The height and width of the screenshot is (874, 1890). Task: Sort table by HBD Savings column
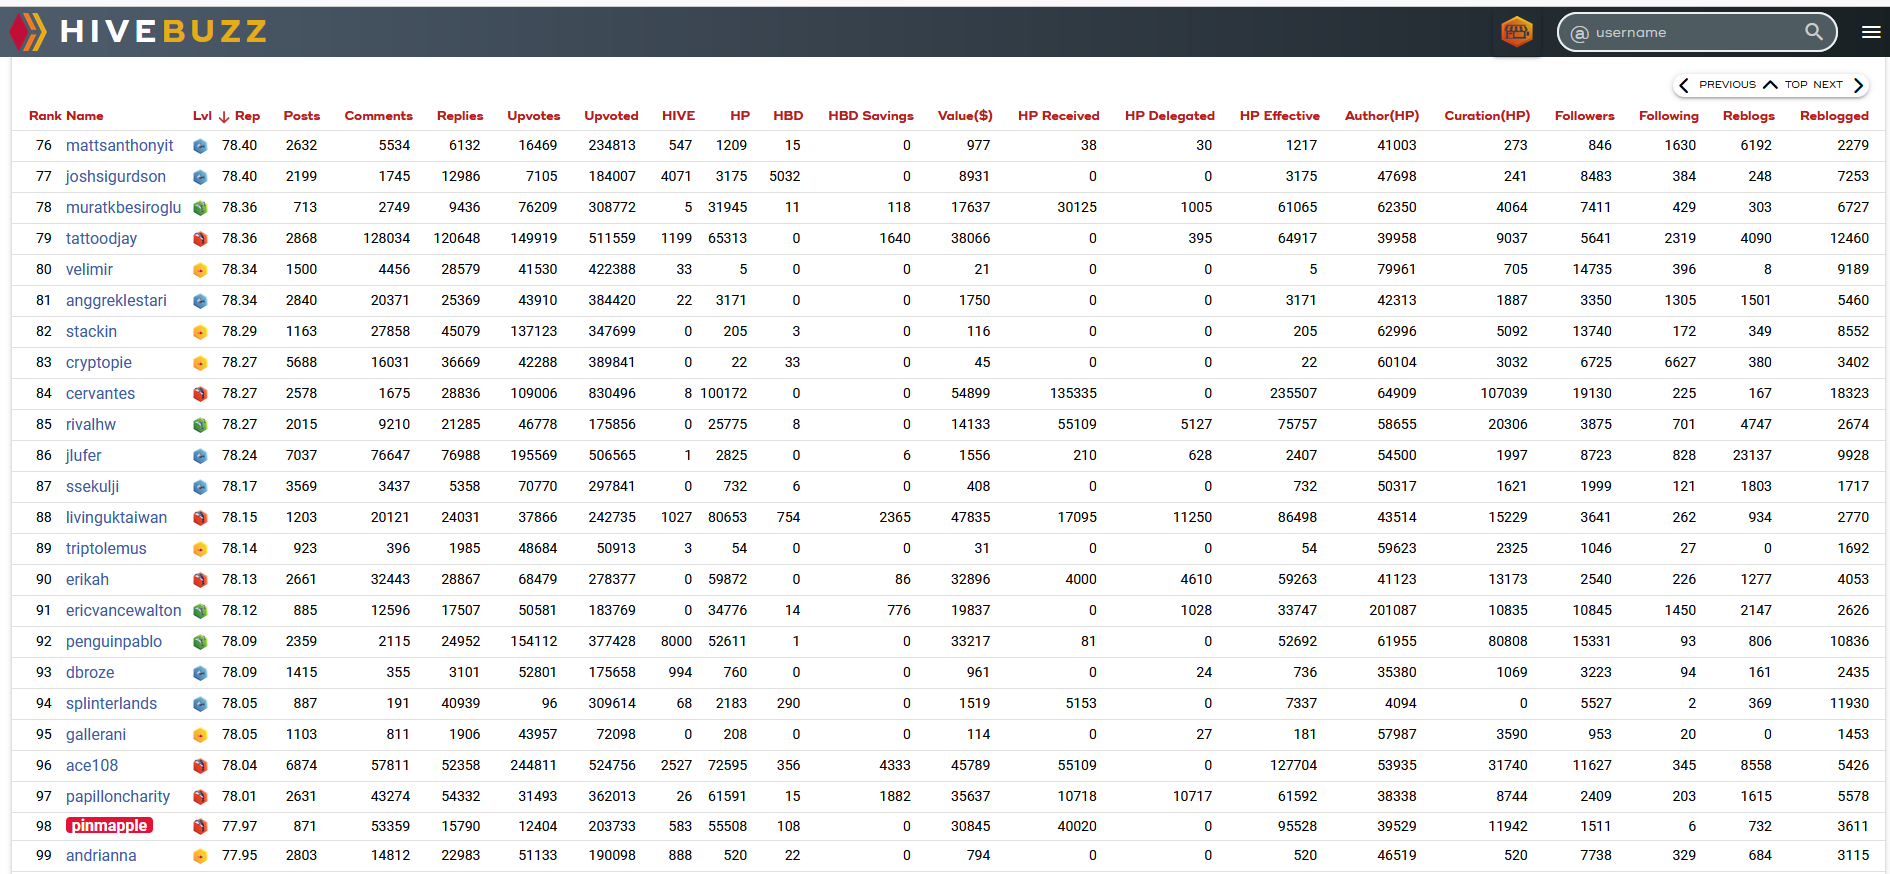pos(871,116)
